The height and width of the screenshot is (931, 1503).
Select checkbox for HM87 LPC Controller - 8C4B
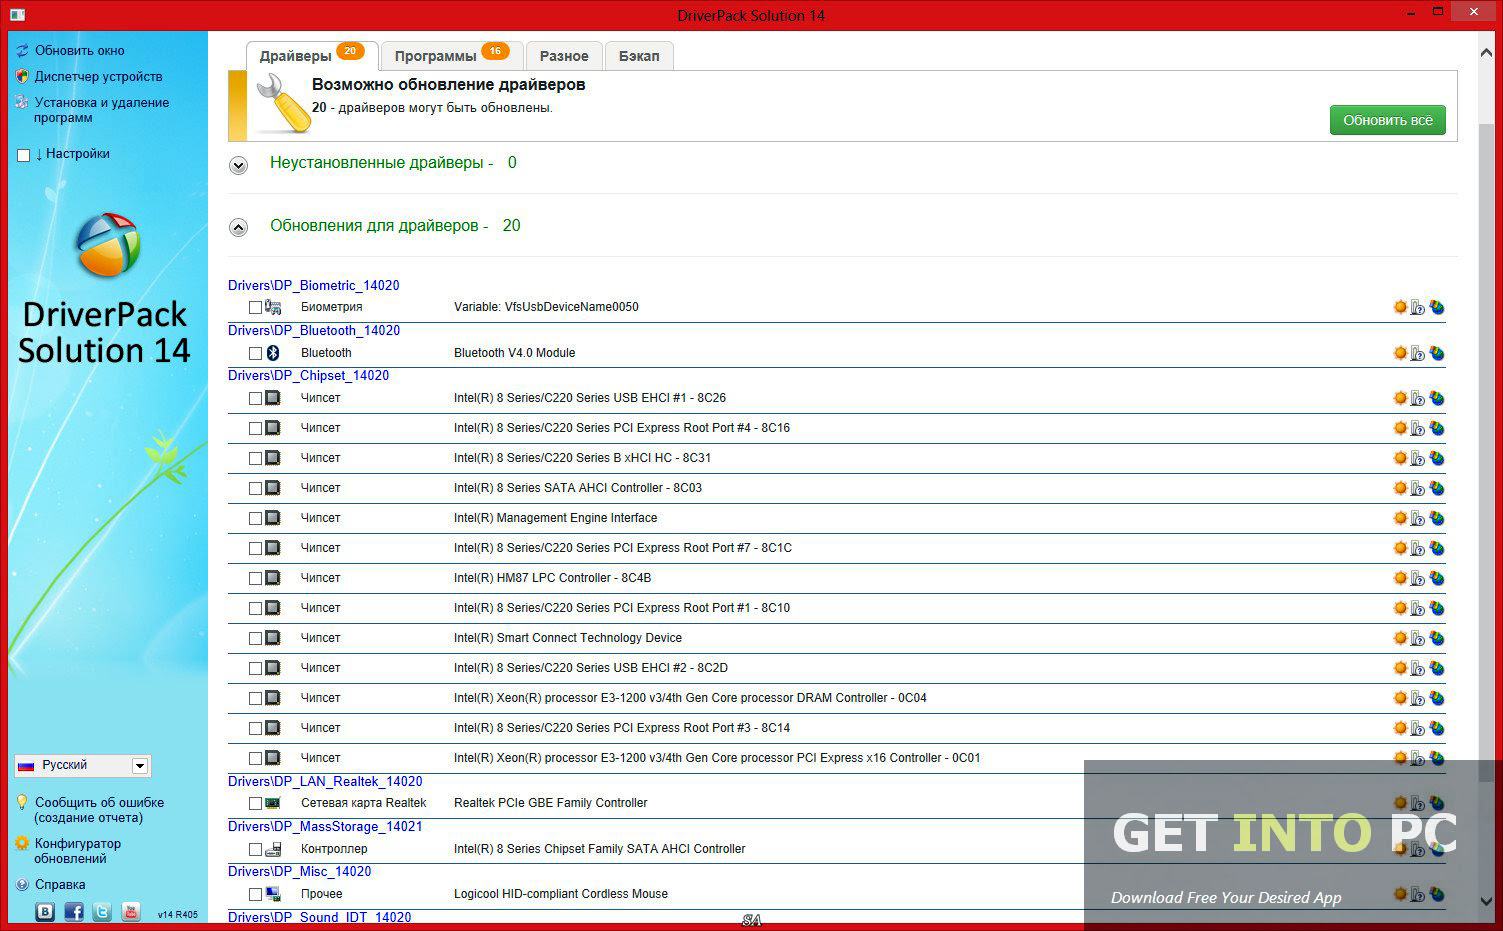(x=255, y=579)
